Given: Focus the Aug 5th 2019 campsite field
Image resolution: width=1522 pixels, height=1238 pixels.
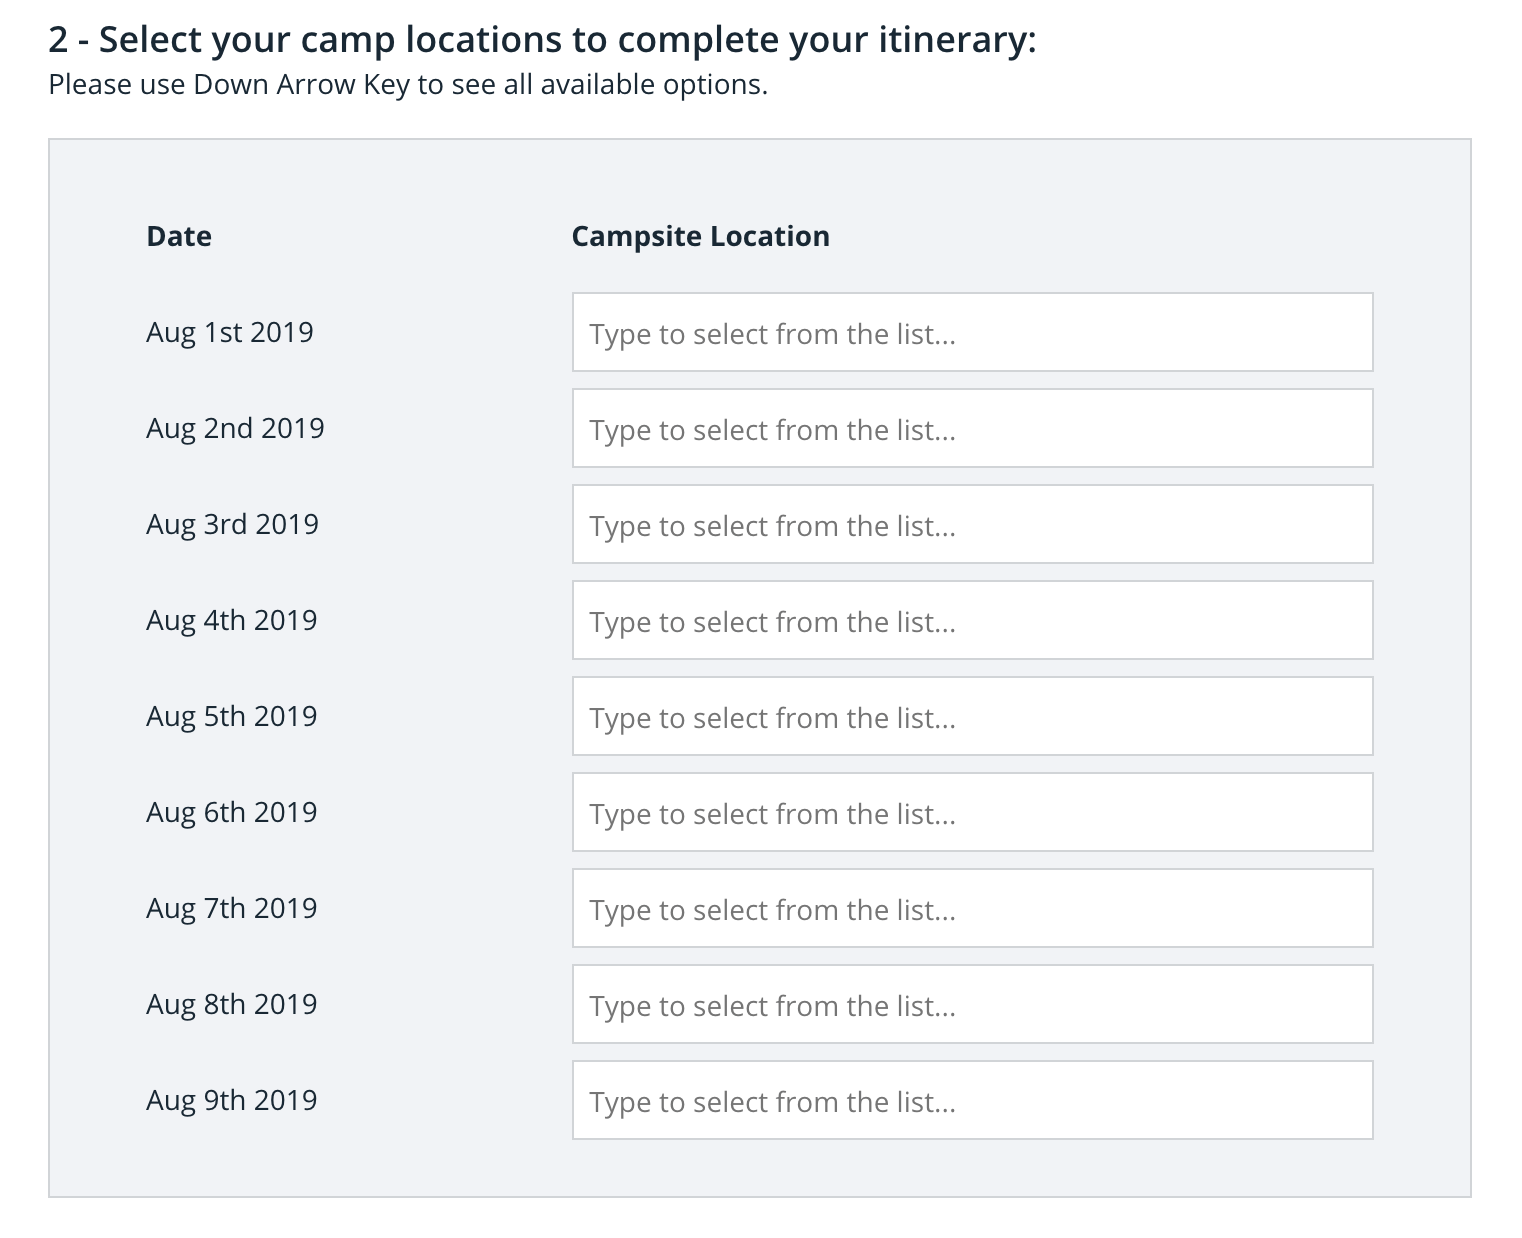Looking at the screenshot, I should click(x=972, y=716).
